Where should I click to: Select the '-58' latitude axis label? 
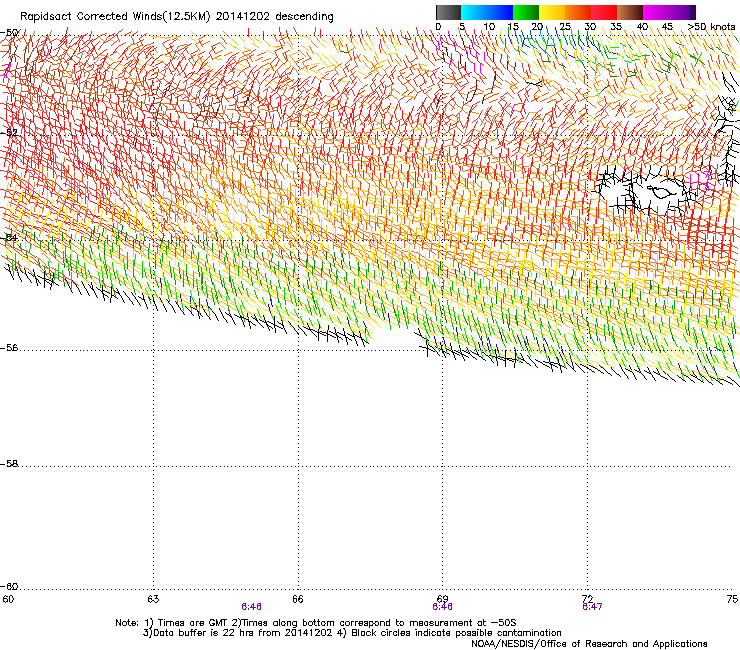9,464
